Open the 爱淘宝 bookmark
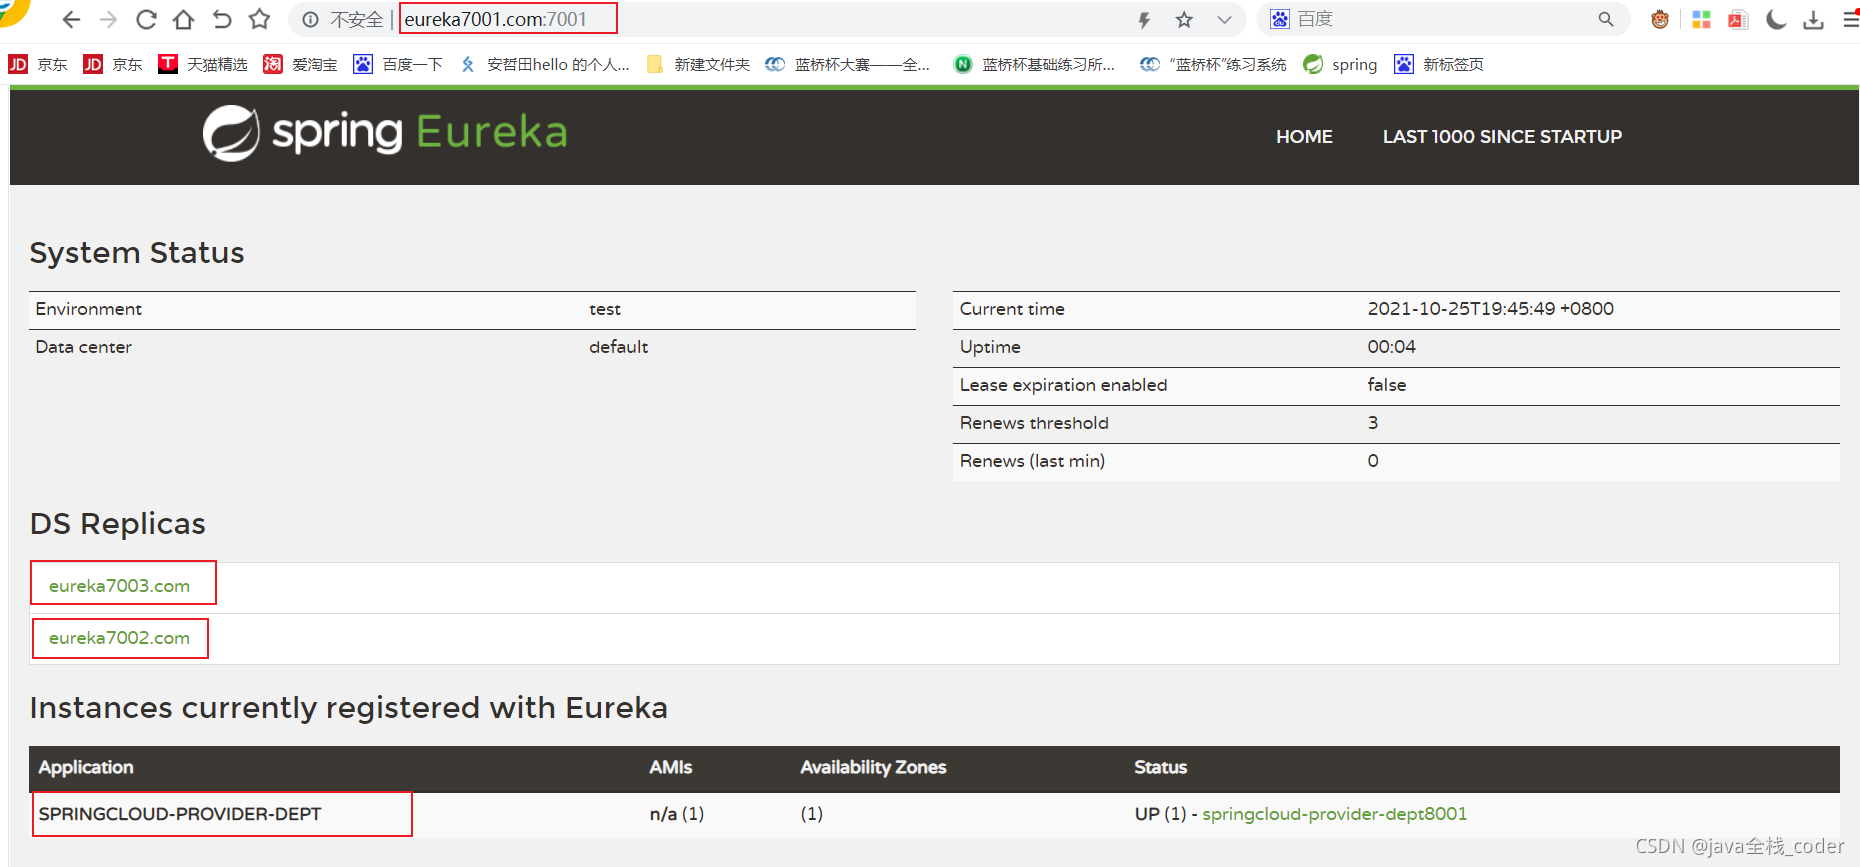This screenshot has height=867, width=1860. 300,64
